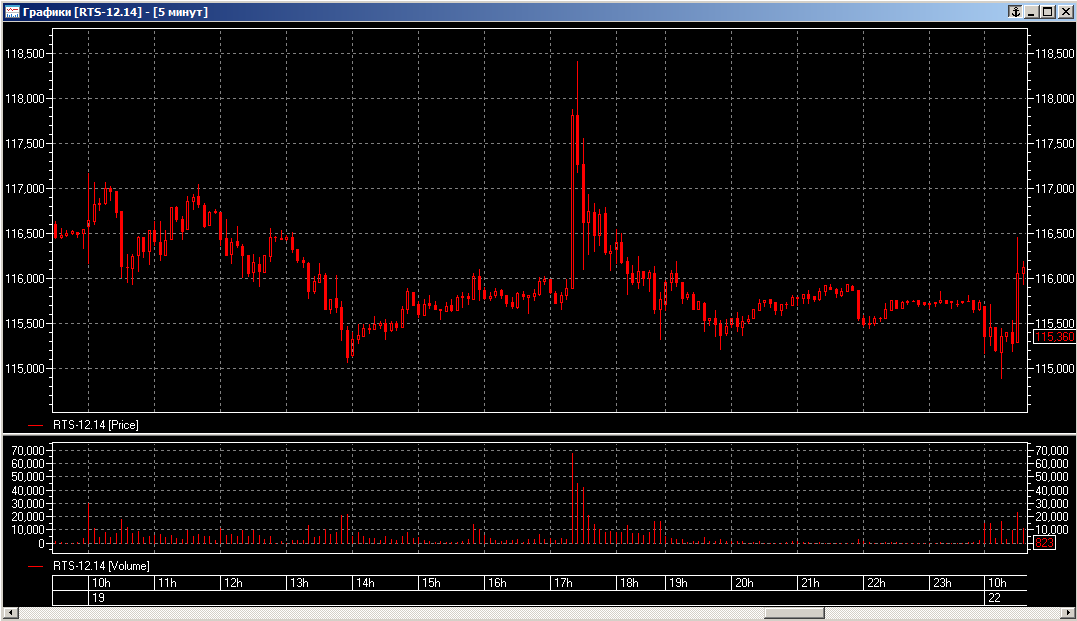Click the 14h label on time axis
Image resolution: width=1077 pixels, height=621 pixels.
[x=365, y=583]
